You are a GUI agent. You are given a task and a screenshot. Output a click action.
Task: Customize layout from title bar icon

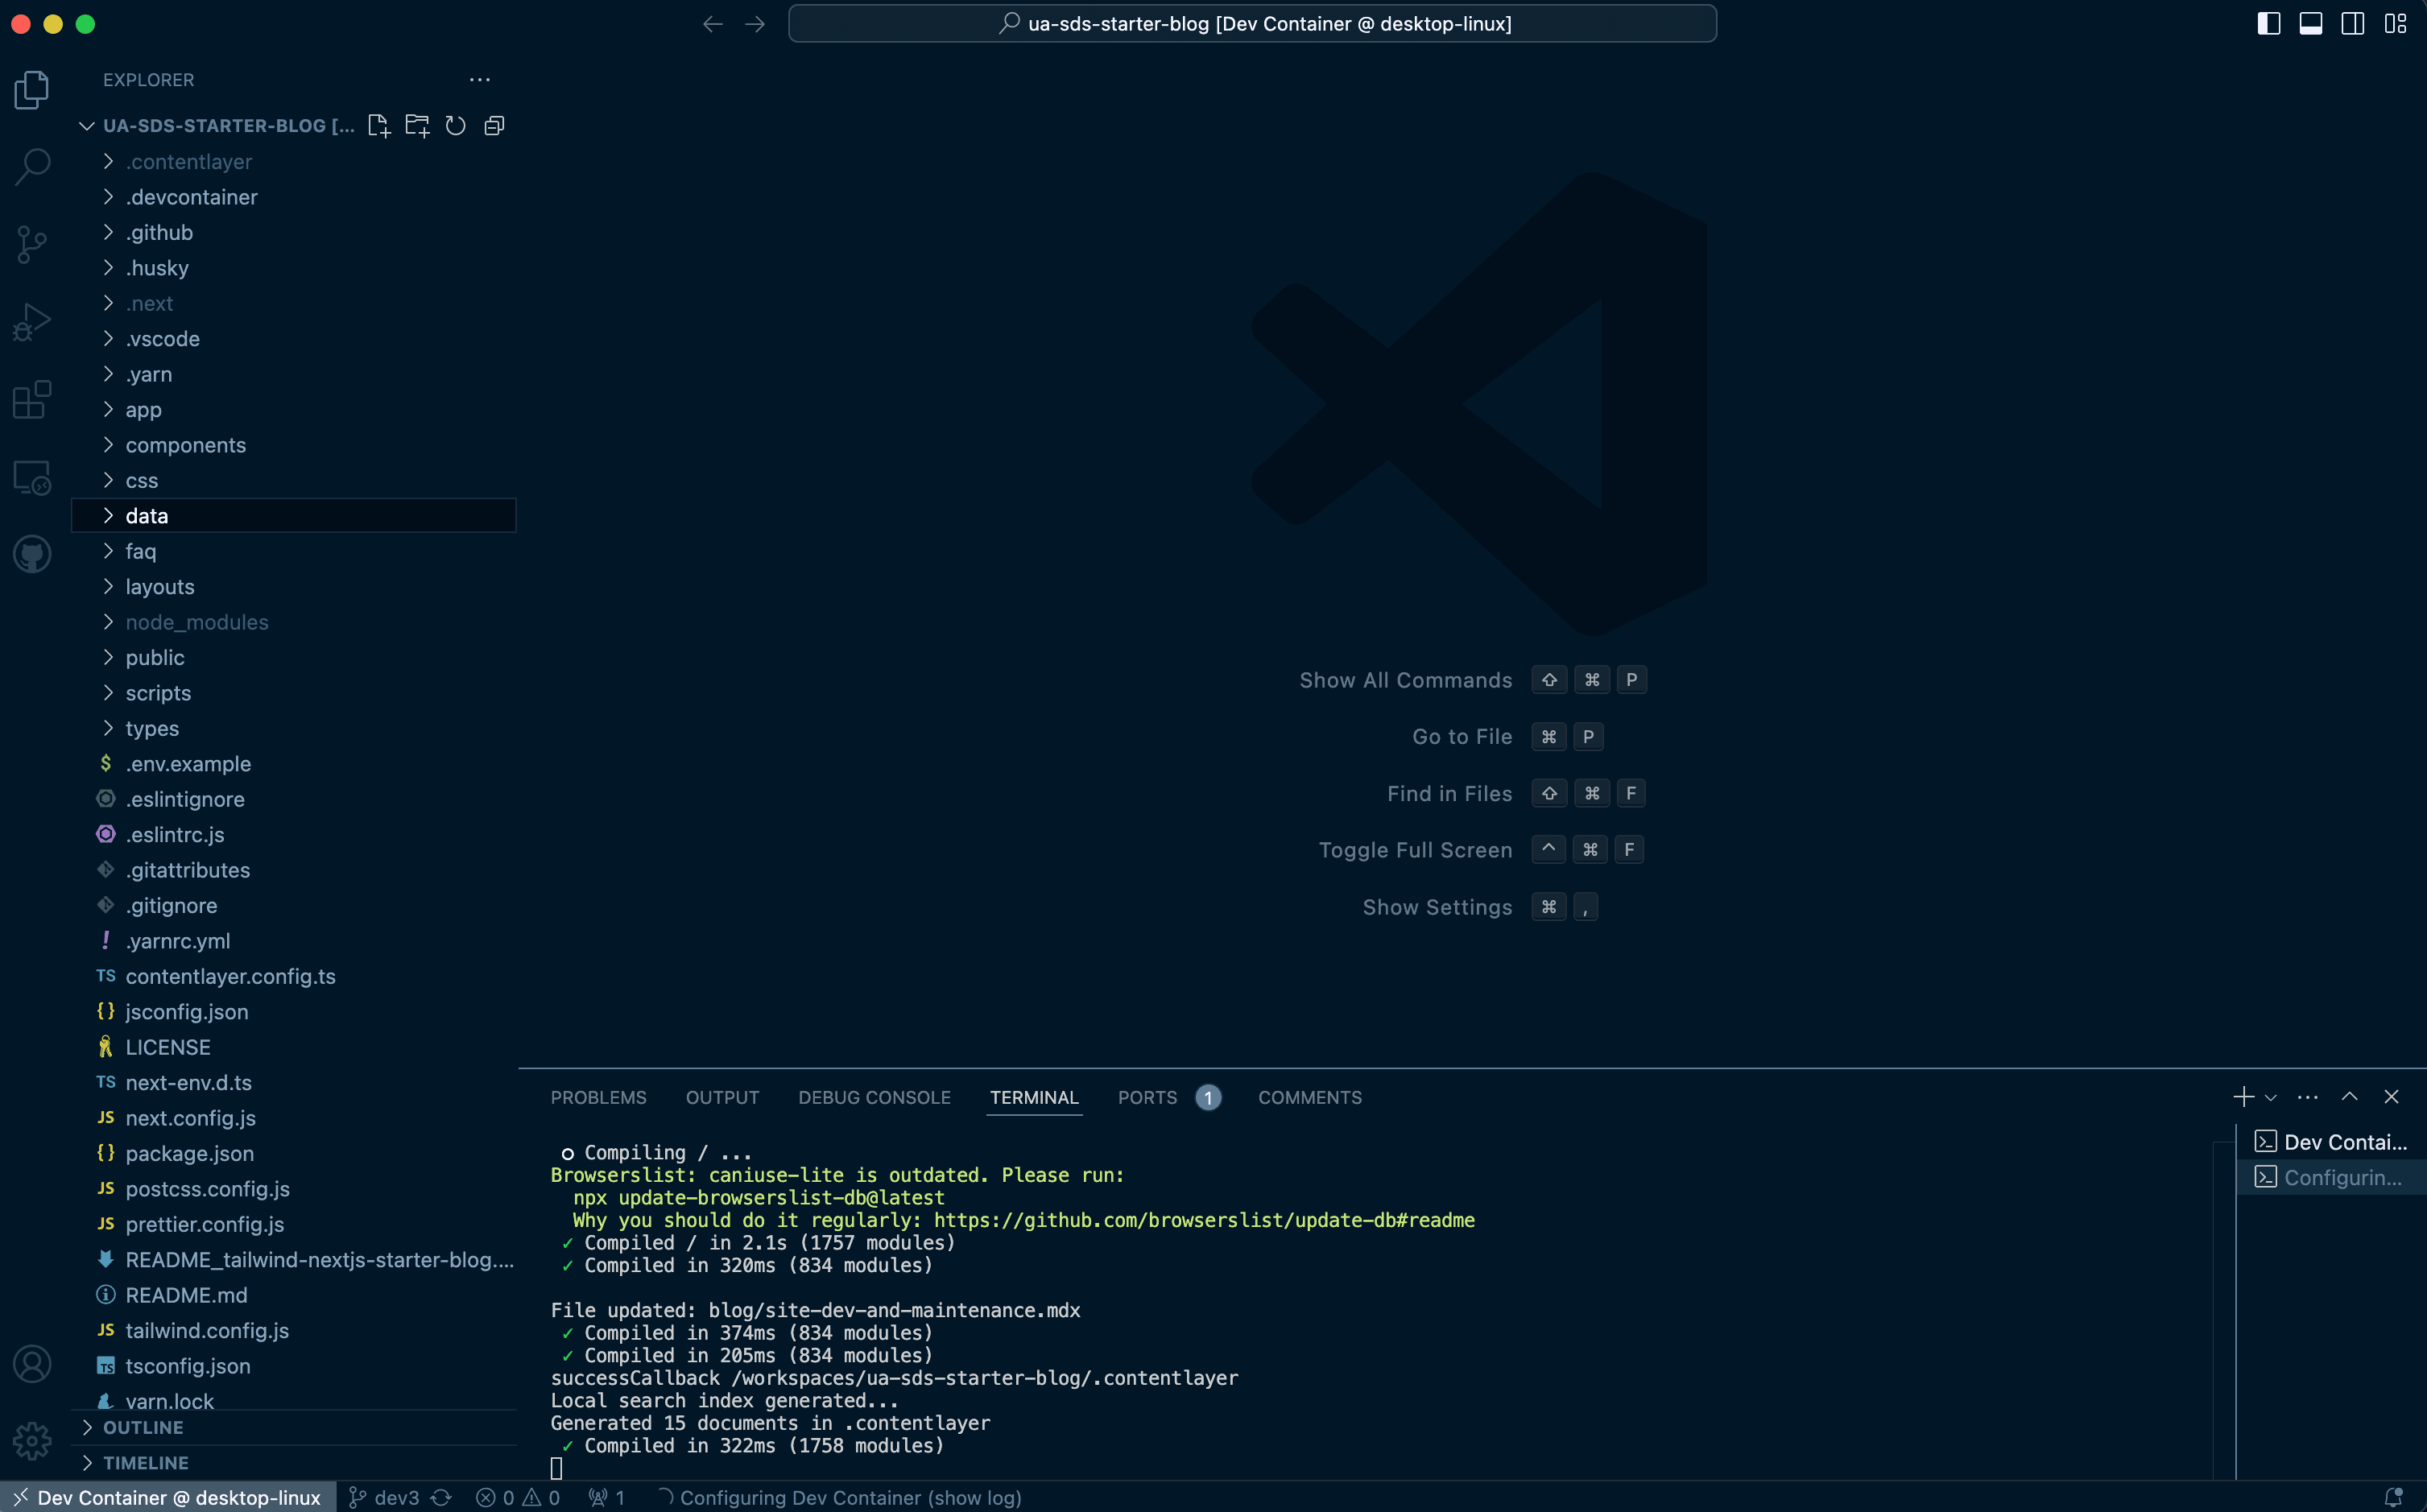pos(2395,24)
